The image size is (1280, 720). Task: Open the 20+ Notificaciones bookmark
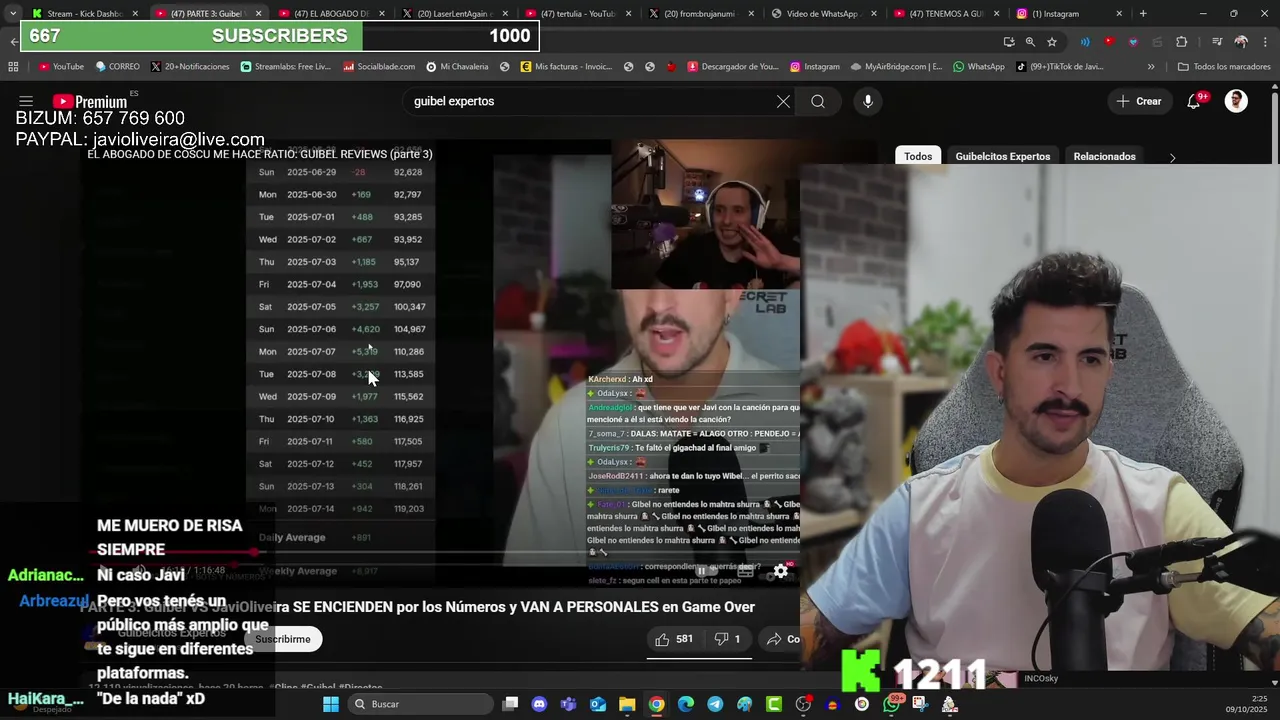pyautogui.click(x=190, y=67)
